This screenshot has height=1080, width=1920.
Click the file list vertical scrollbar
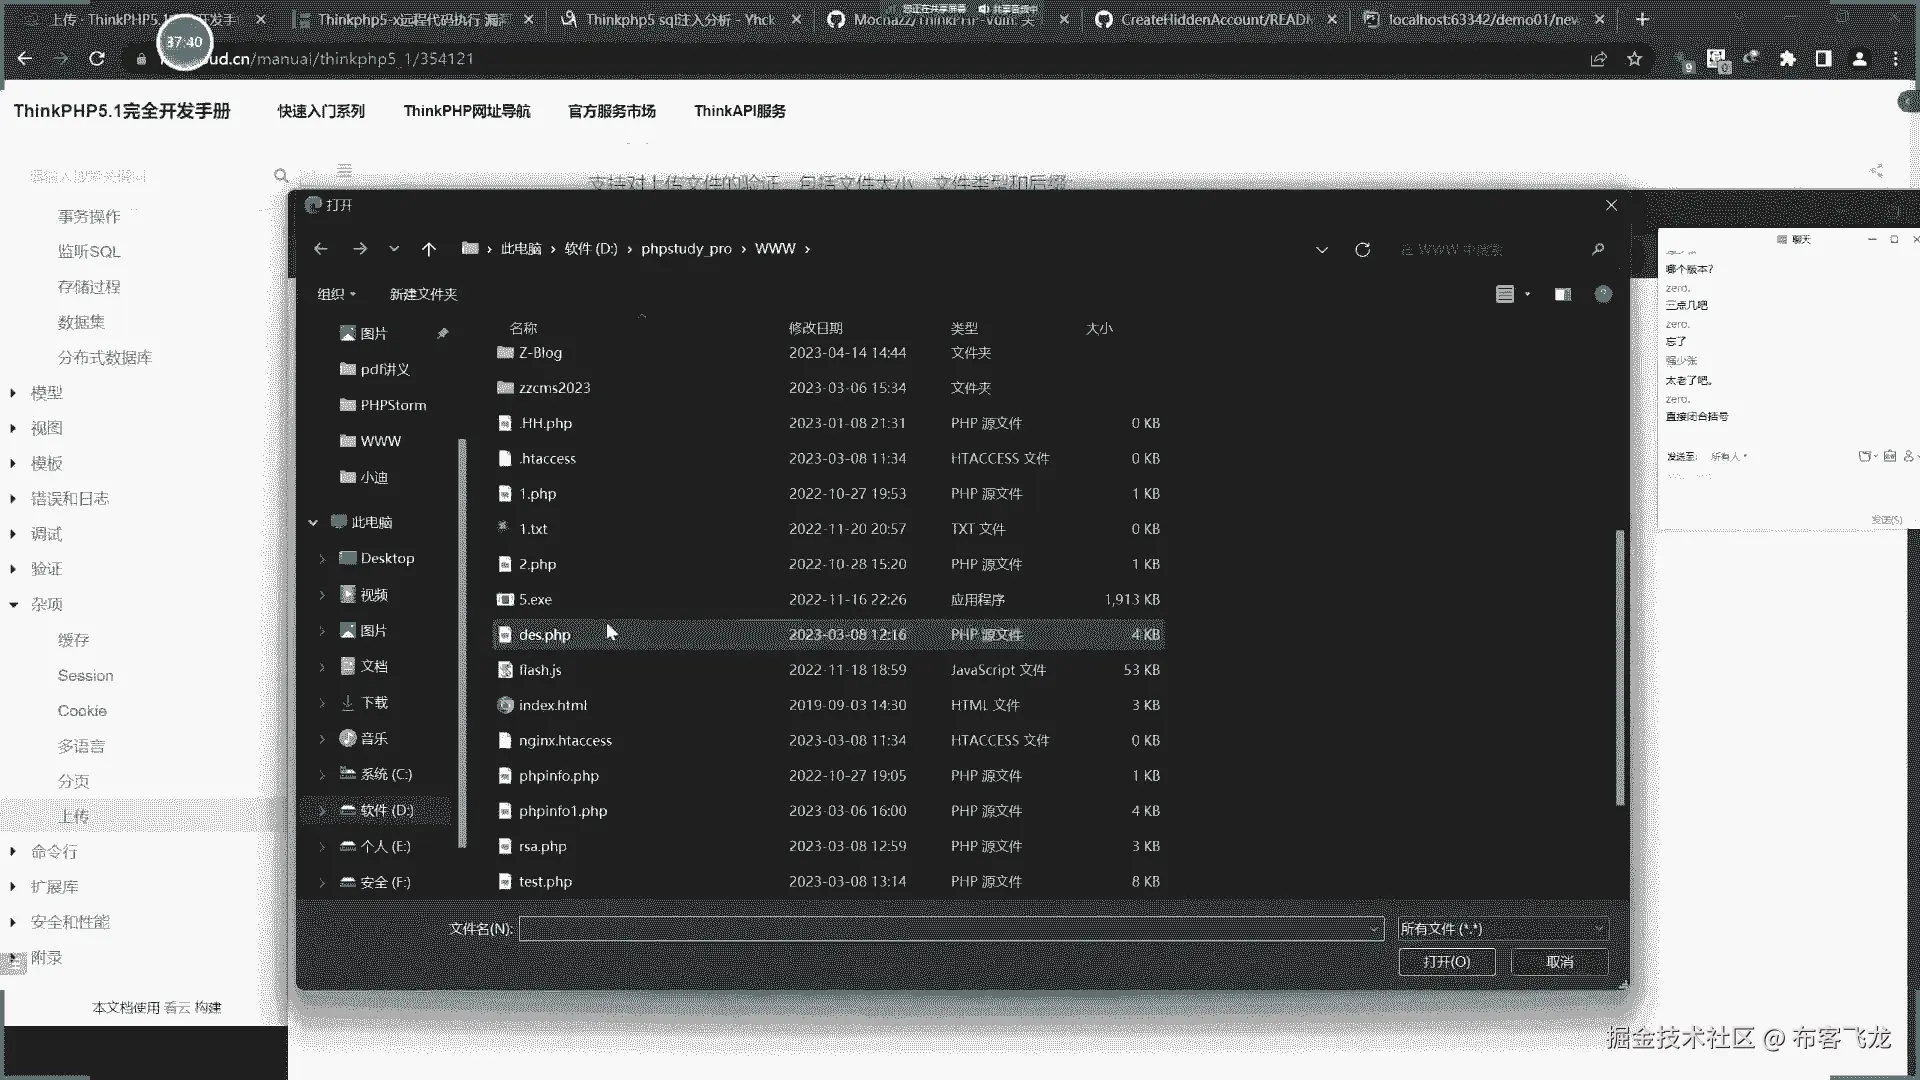[x=1619, y=668]
